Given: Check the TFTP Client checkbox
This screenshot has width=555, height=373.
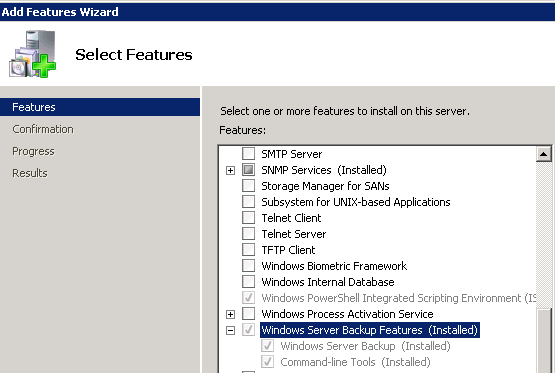Looking at the screenshot, I should click(x=248, y=249).
